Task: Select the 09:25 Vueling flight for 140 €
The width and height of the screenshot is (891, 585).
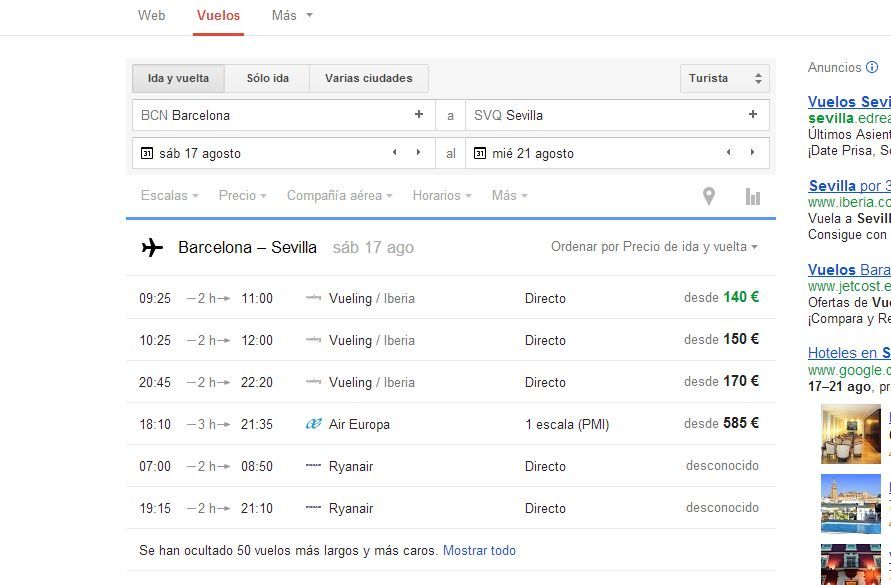Action: (x=451, y=297)
